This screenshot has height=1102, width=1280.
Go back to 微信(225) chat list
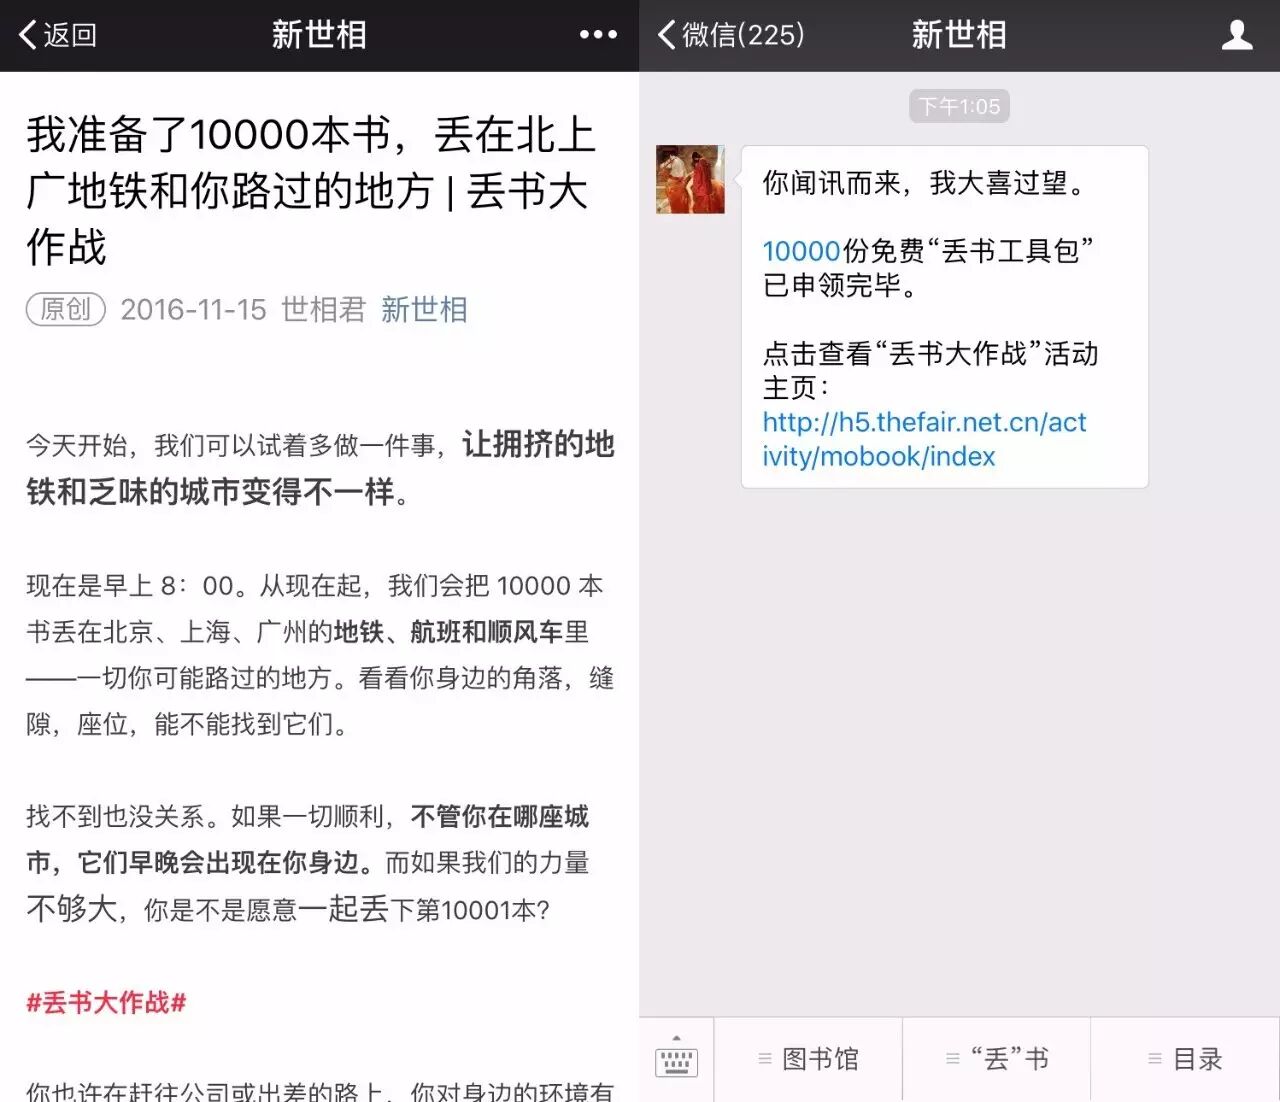731,35
